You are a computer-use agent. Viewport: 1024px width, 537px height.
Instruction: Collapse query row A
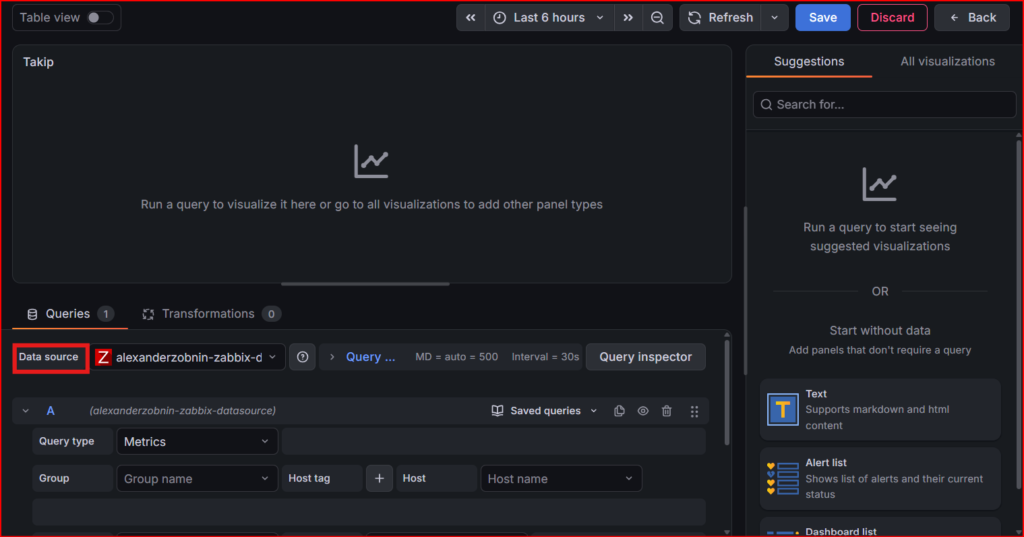[25, 411]
